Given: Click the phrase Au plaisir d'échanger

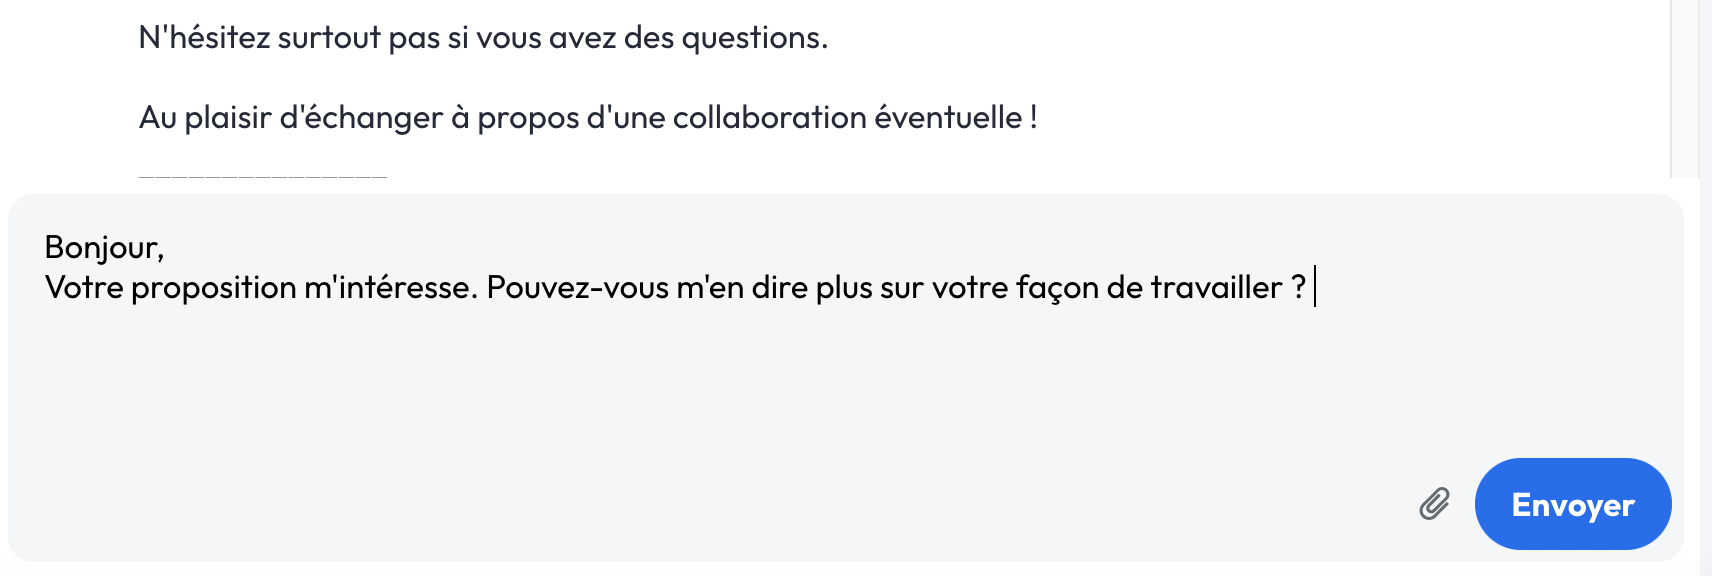Looking at the screenshot, I should pos(290,118).
